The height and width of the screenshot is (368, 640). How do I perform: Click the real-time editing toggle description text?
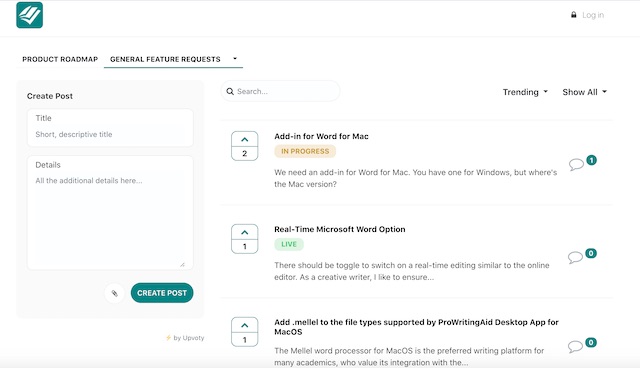tap(412, 271)
